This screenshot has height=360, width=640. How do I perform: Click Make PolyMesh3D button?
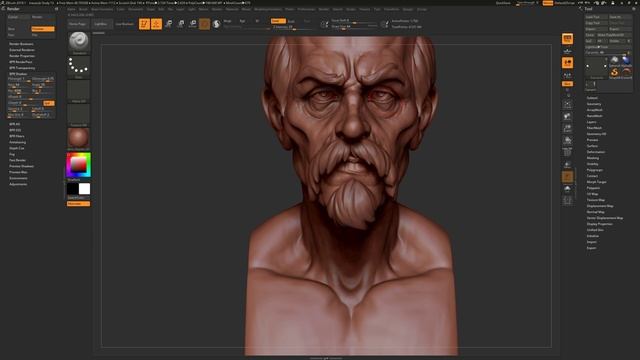(x=614, y=35)
